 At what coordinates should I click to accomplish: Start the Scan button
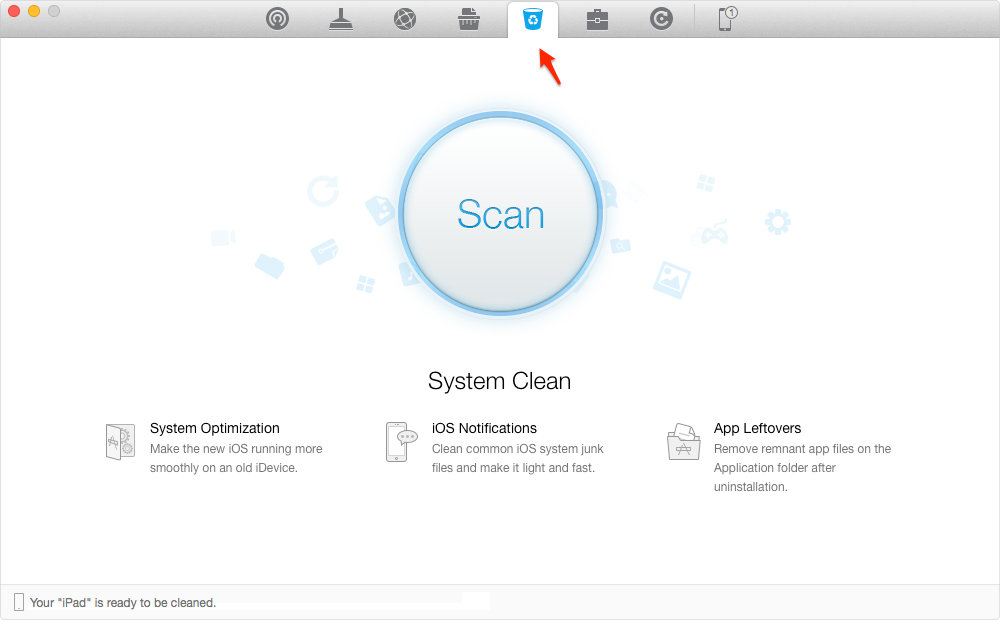pyautogui.click(x=501, y=214)
